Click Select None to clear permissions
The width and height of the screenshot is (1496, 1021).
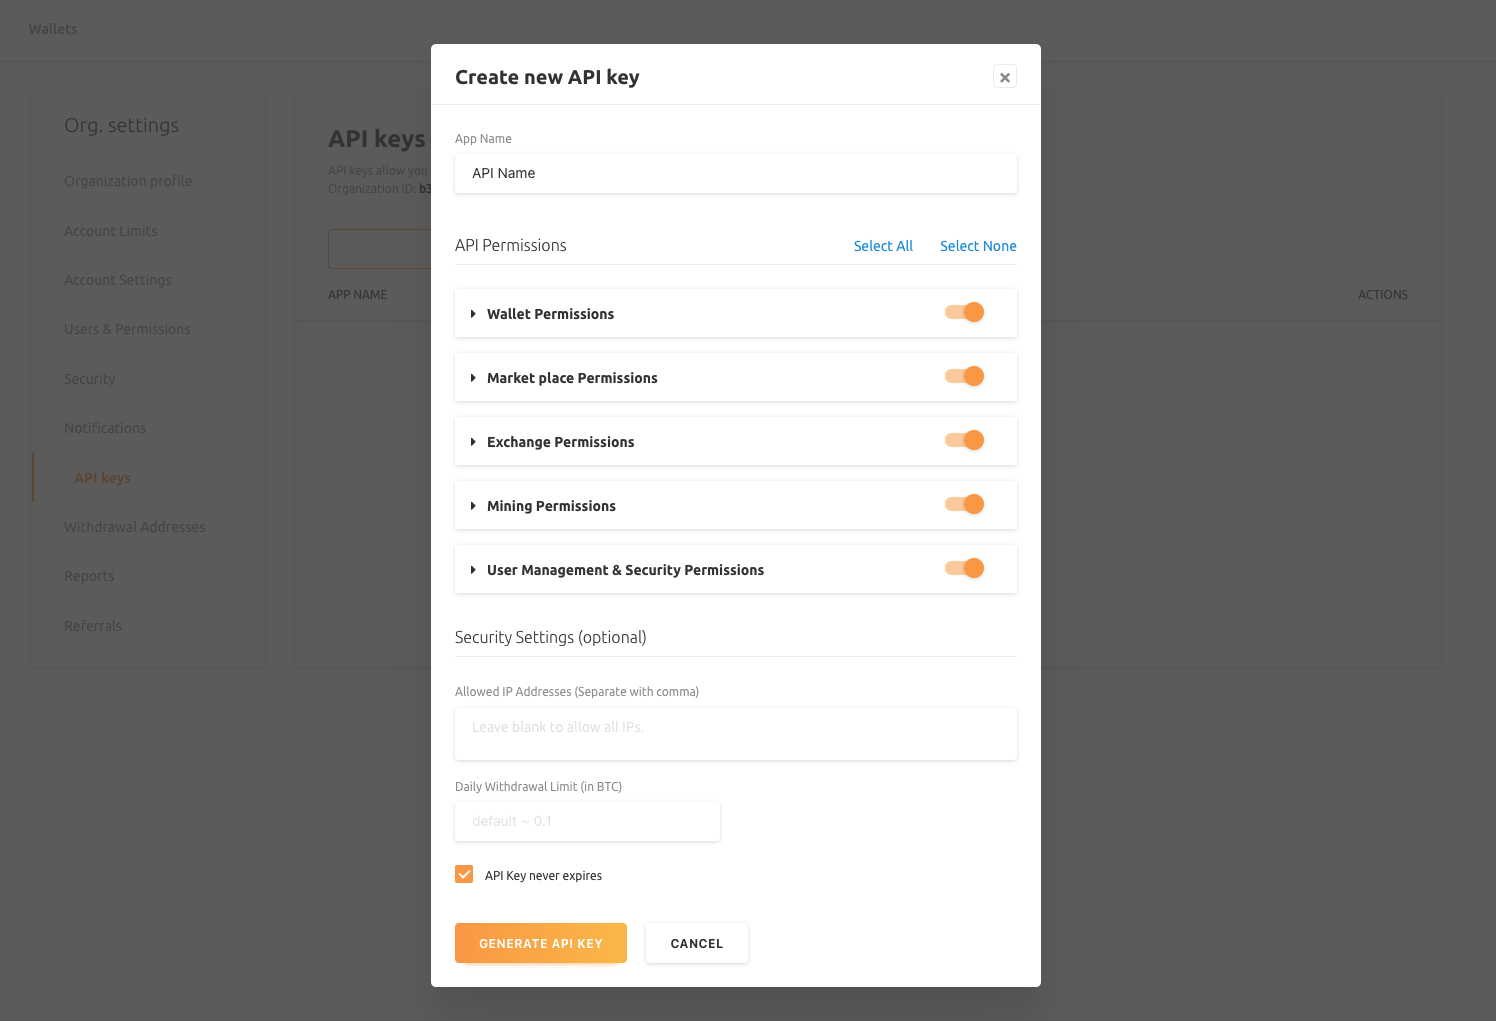tap(977, 246)
